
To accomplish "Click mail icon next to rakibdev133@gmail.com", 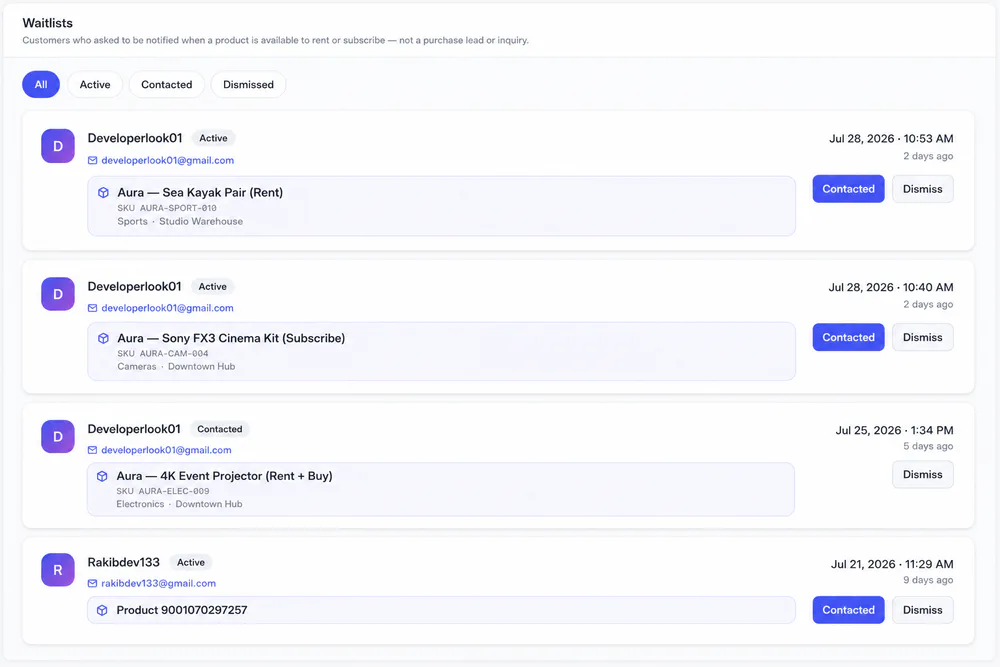I will tap(92, 583).
